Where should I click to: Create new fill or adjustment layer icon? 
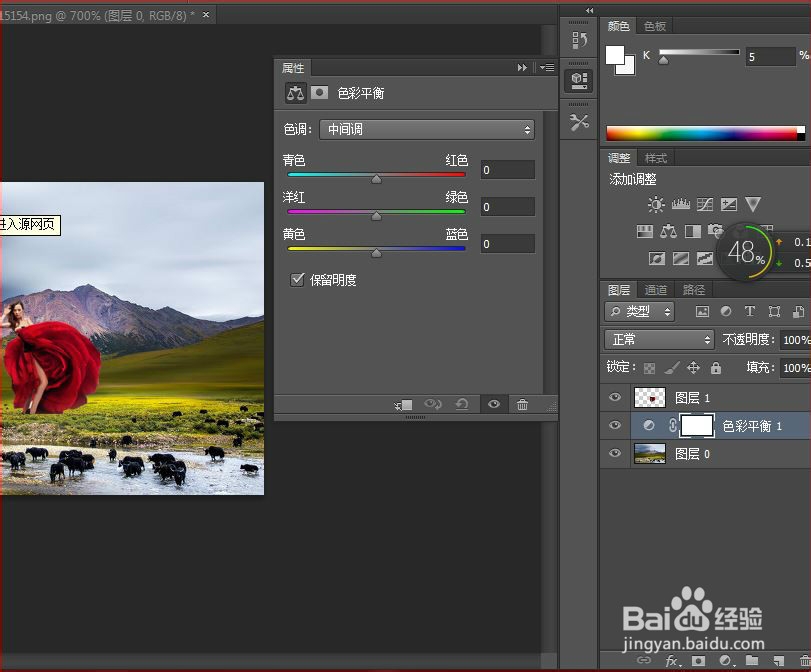[726, 661]
